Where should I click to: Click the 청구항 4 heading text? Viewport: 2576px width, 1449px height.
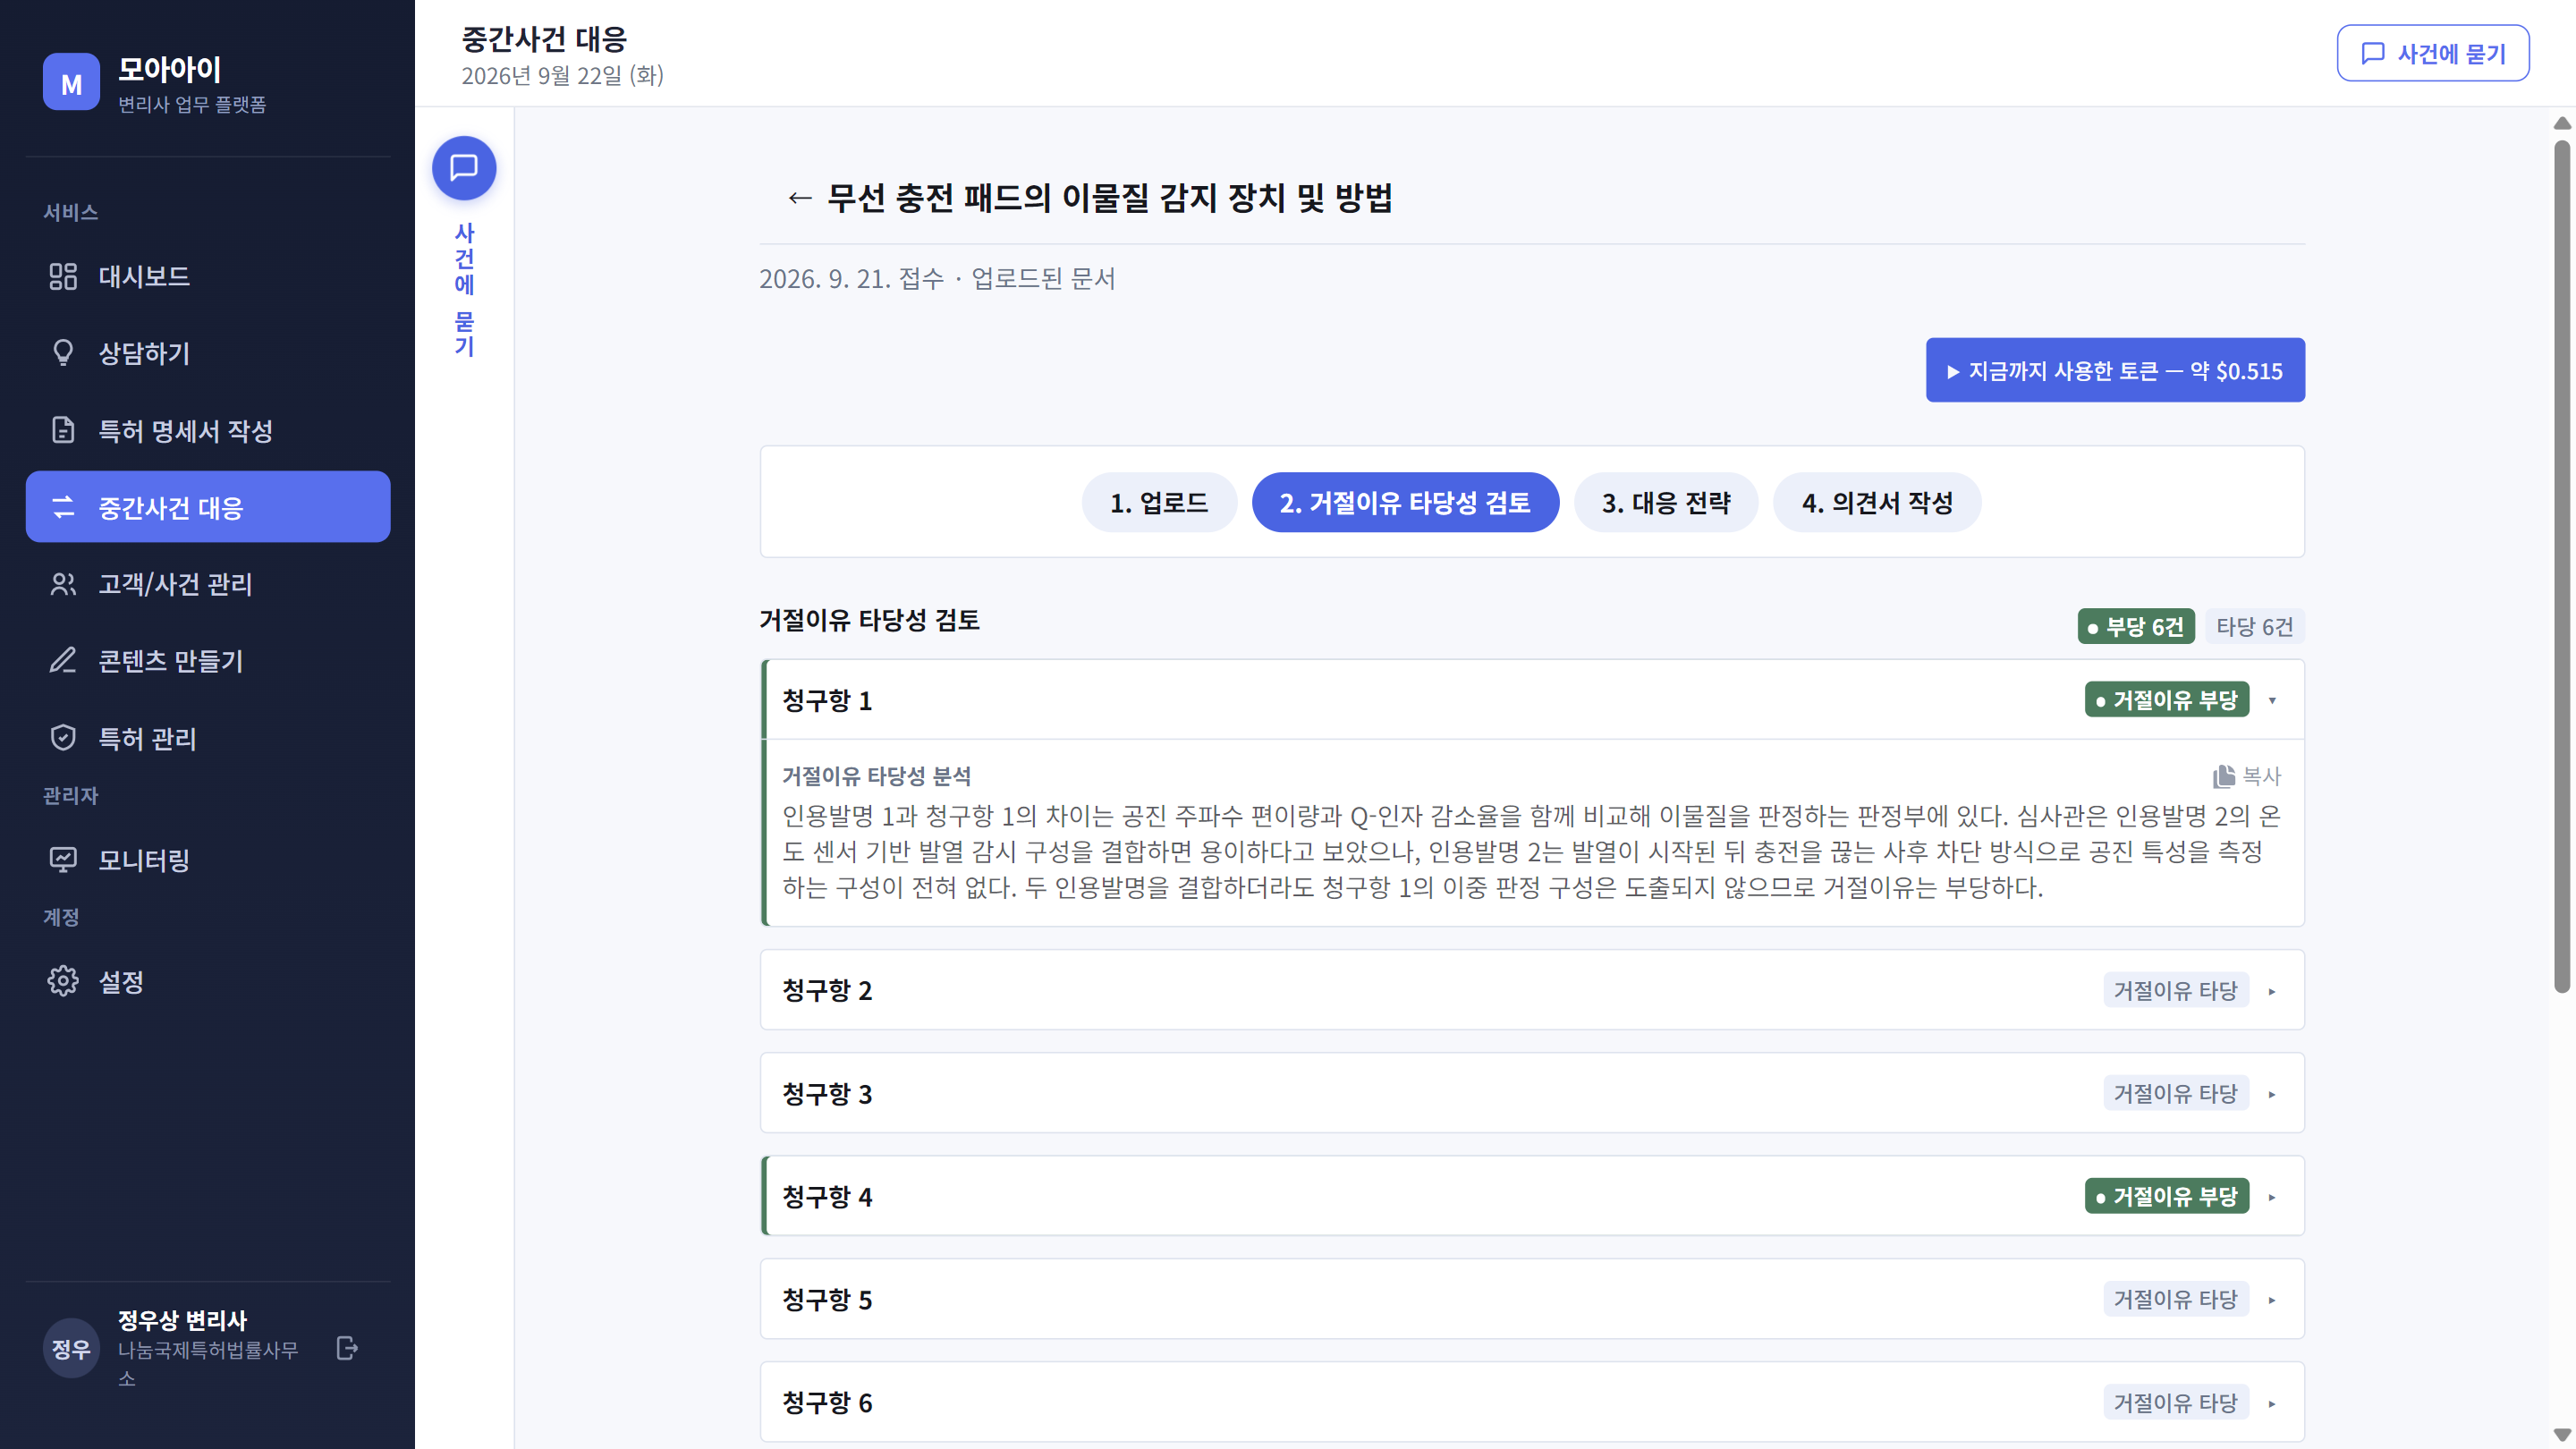(827, 1196)
